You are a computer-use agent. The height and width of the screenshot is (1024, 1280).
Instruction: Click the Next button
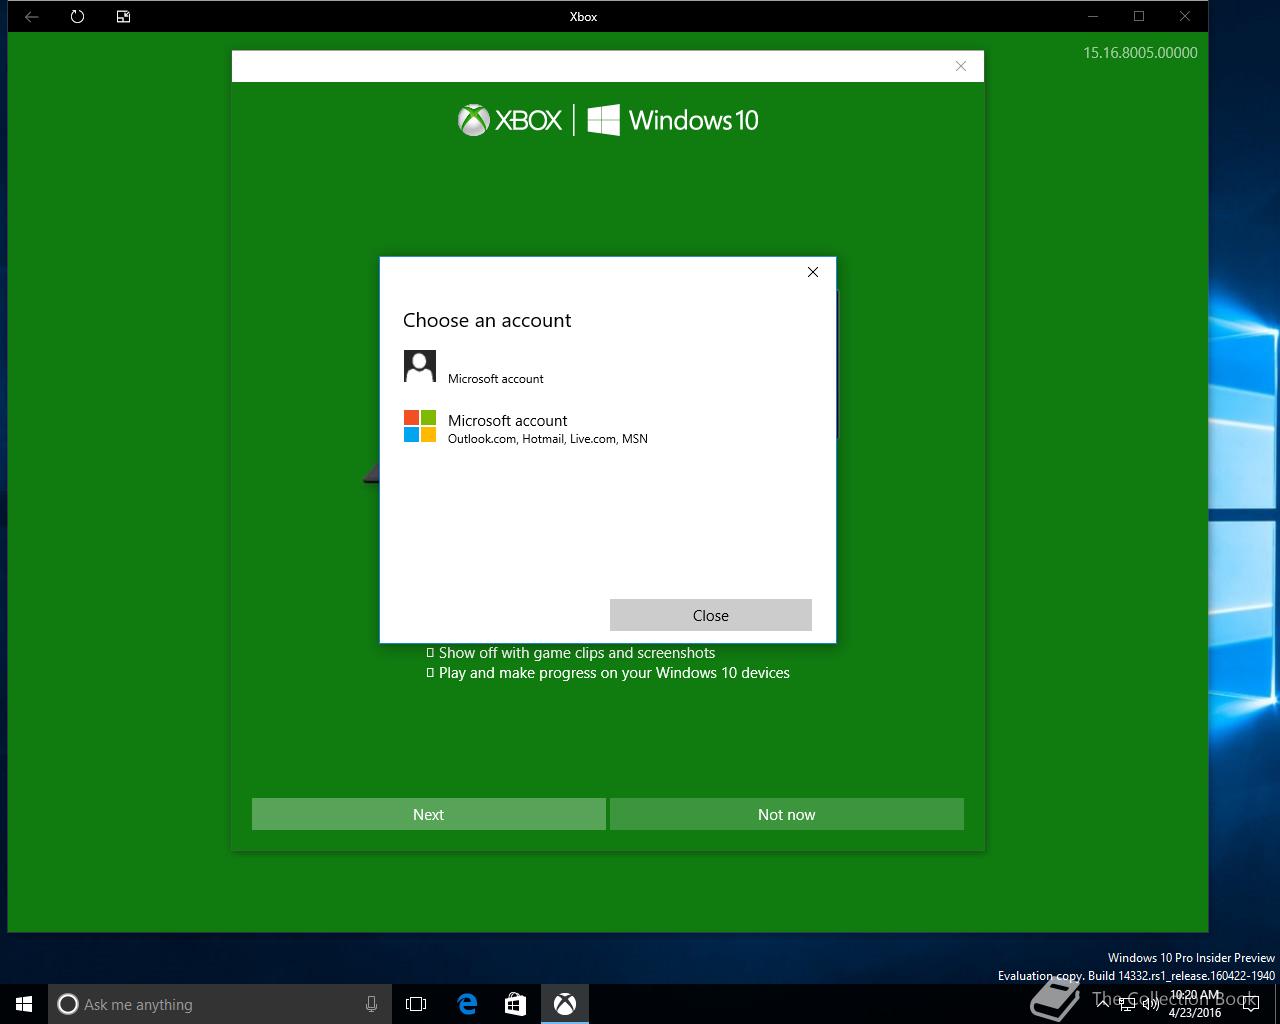[428, 814]
